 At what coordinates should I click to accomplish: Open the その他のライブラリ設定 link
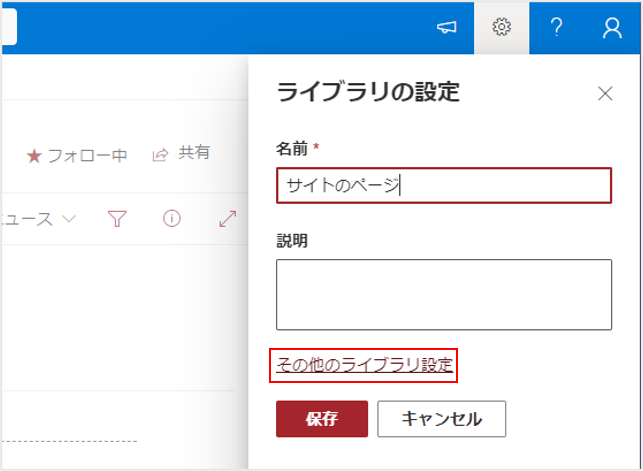tap(363, 366)
